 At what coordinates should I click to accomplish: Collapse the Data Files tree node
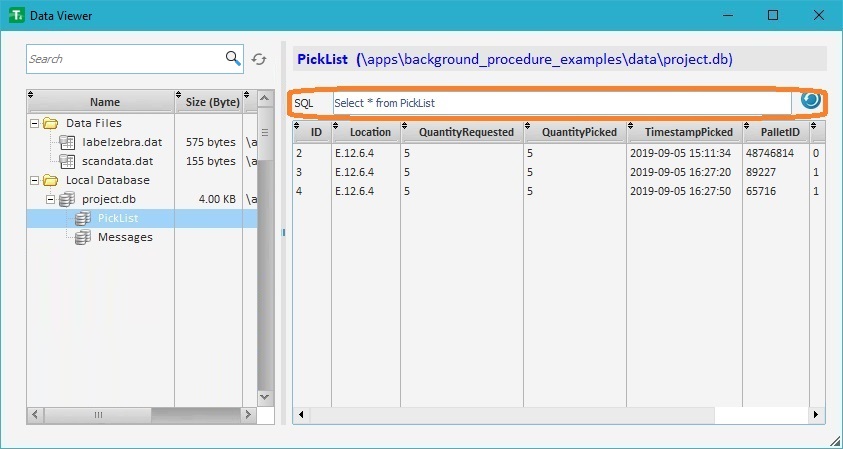pyautogui.click(x=34, y=123)
